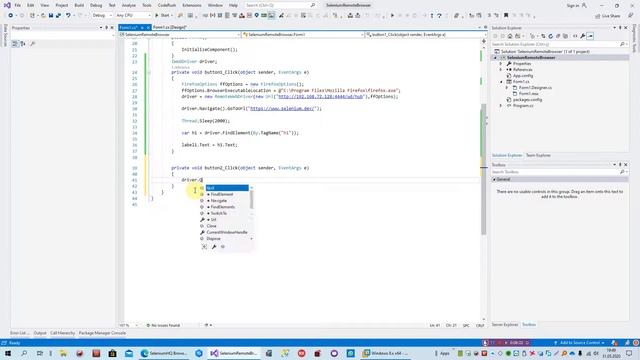Click the Undo icon in the toolbar
Image resolution: width=640 pixels, height=360 pixels.
[68, 16]
